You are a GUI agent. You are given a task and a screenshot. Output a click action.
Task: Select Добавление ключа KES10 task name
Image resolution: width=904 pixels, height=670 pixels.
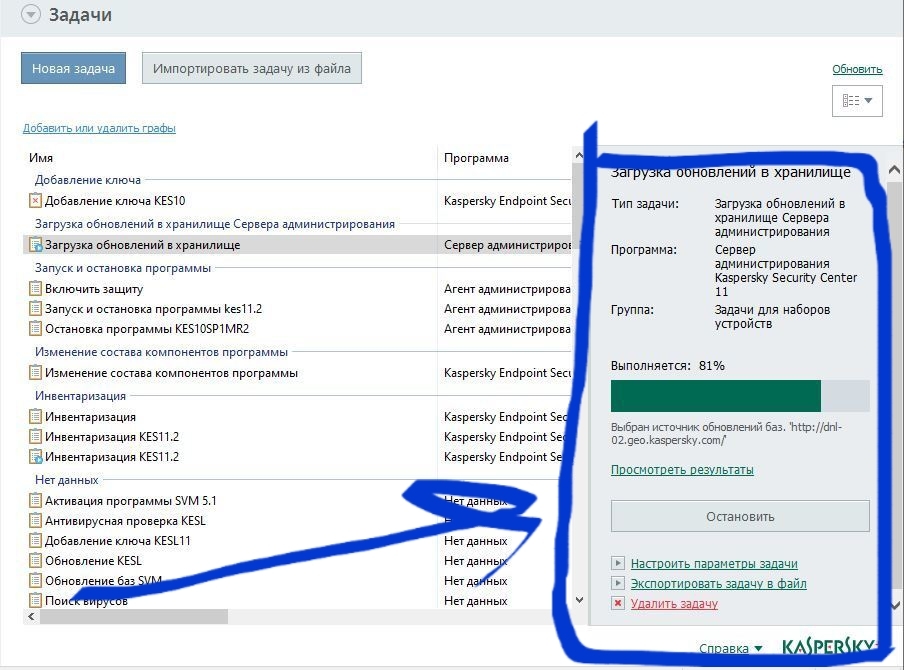pos(115,201)
